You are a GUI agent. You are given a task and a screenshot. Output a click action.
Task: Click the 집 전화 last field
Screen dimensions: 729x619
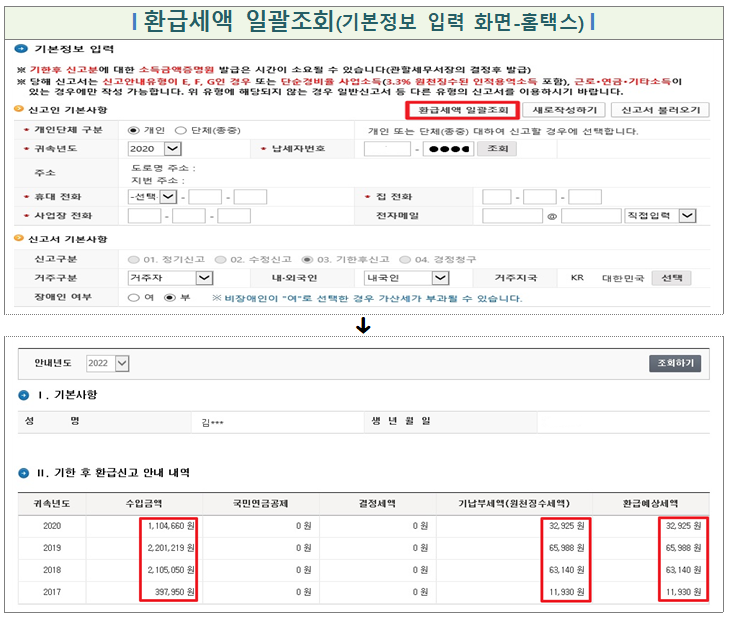pyautogui.click(x=585, y=197)
